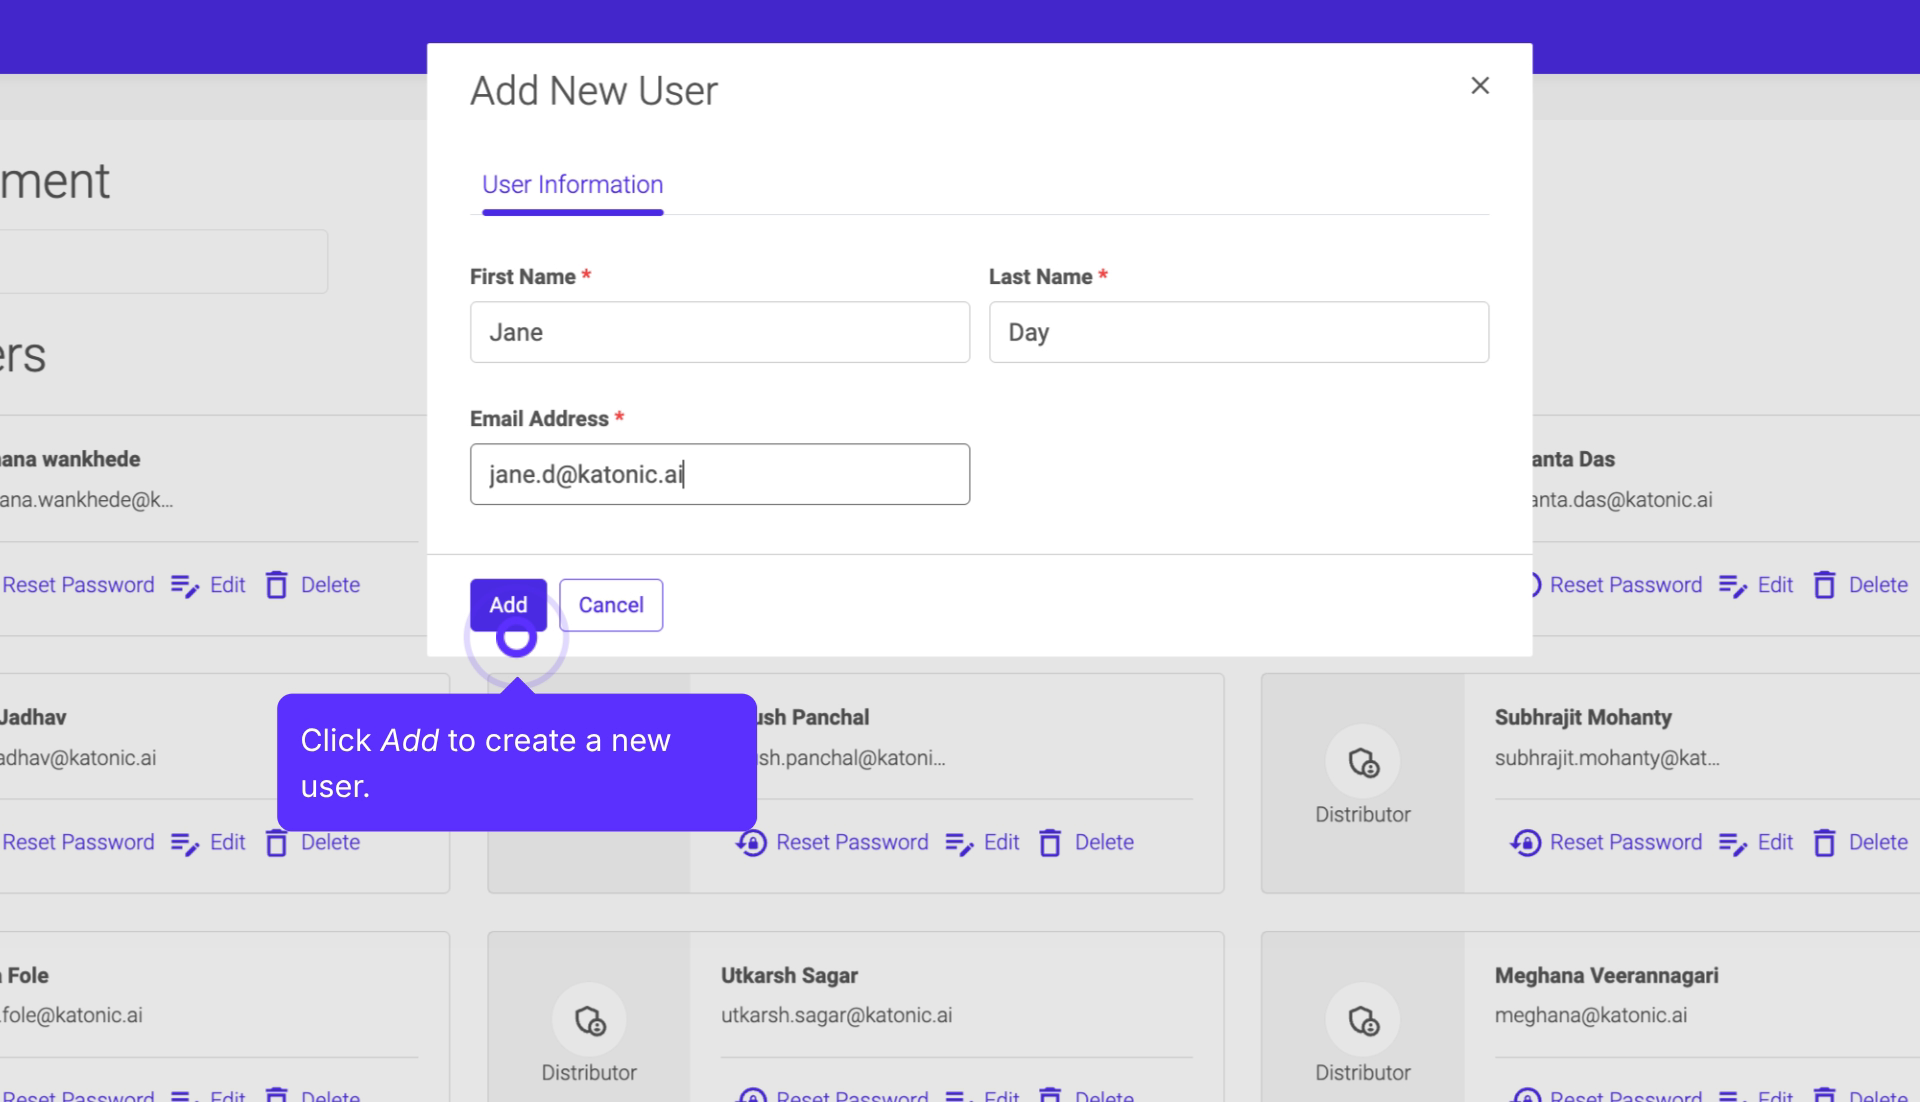Click the Reset Password link for Ayush Panchal
Viewport: 1920px width, 1102px height.
(x=852, y=842)
